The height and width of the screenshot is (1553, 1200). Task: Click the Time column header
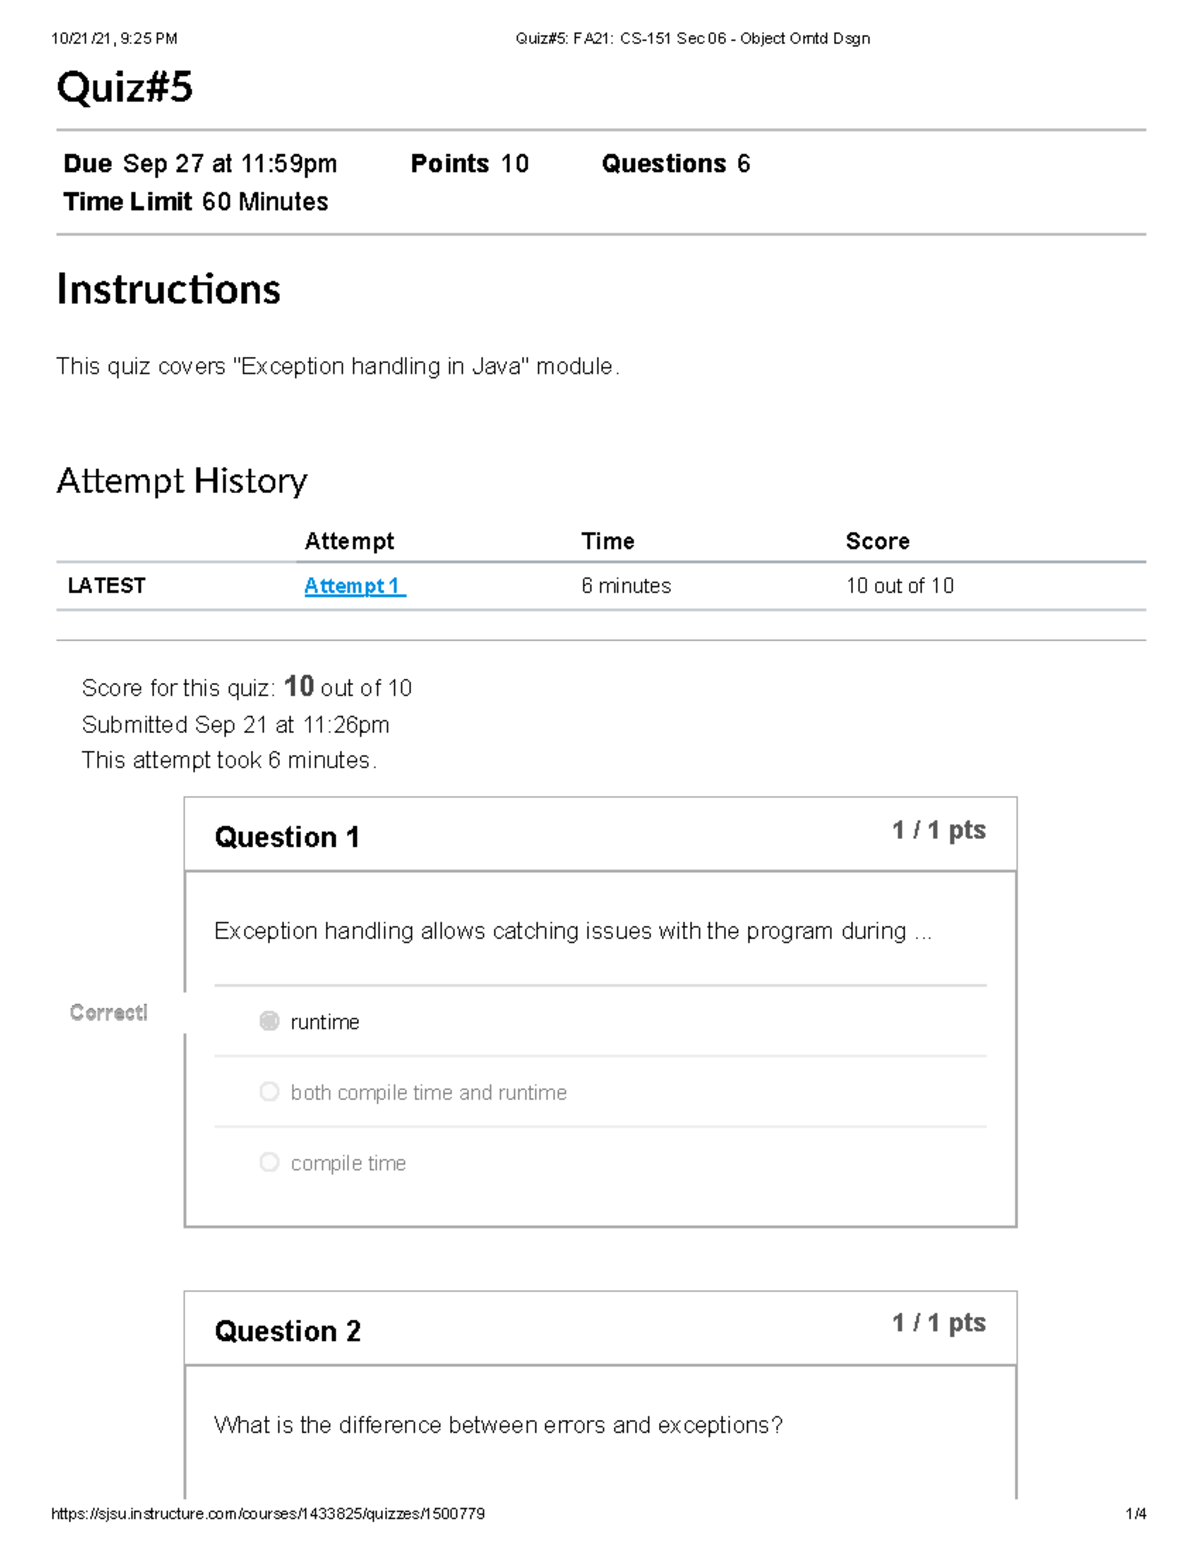[x=607, y=541]
